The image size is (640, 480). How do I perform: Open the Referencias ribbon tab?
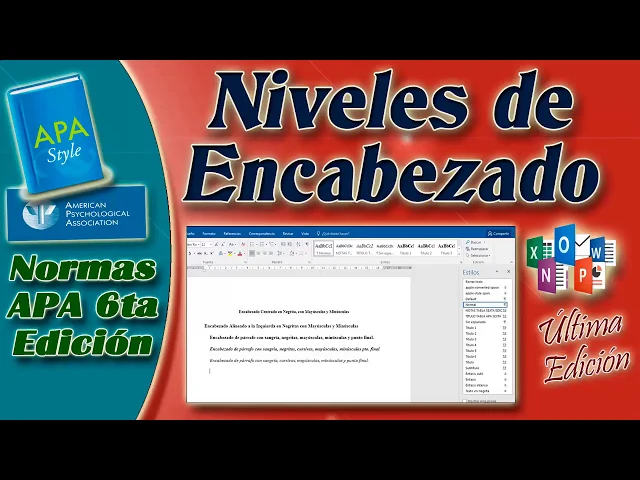pos(232,233)
